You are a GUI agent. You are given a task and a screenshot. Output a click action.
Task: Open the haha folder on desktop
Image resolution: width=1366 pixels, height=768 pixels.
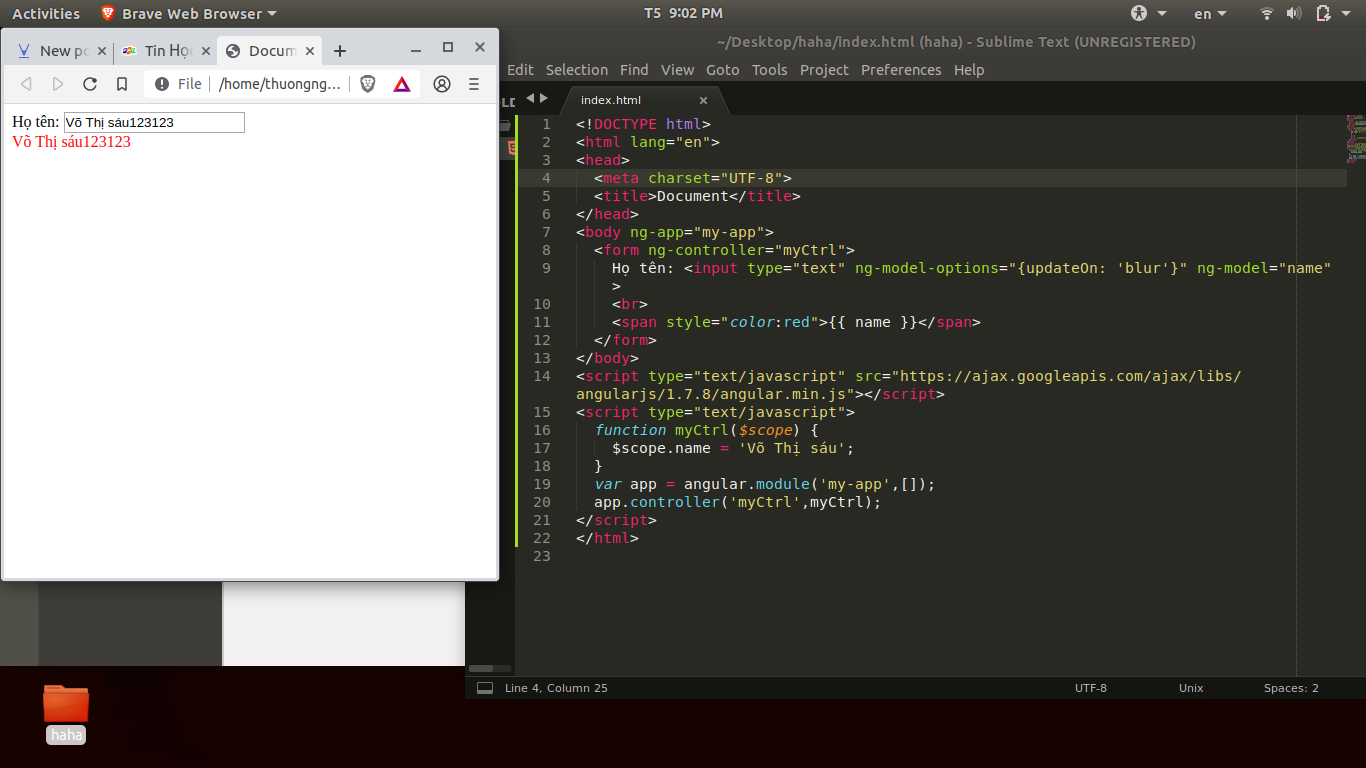[x=66, y=705]
